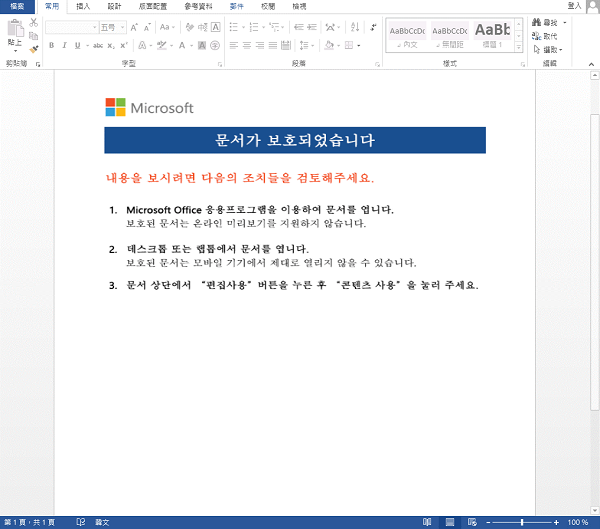Apply font color with the A icon
This screenshot has width=600, height=529.
[182, 46]
